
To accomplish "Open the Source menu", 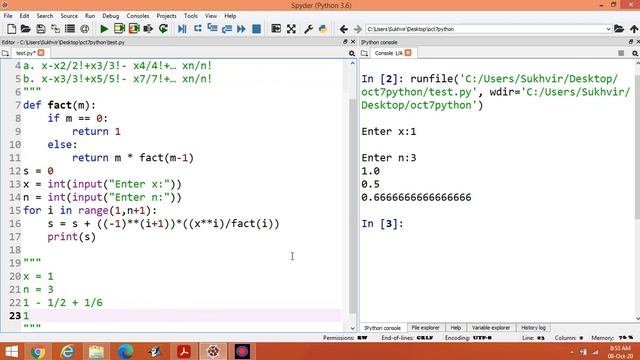I will (69, 16).
